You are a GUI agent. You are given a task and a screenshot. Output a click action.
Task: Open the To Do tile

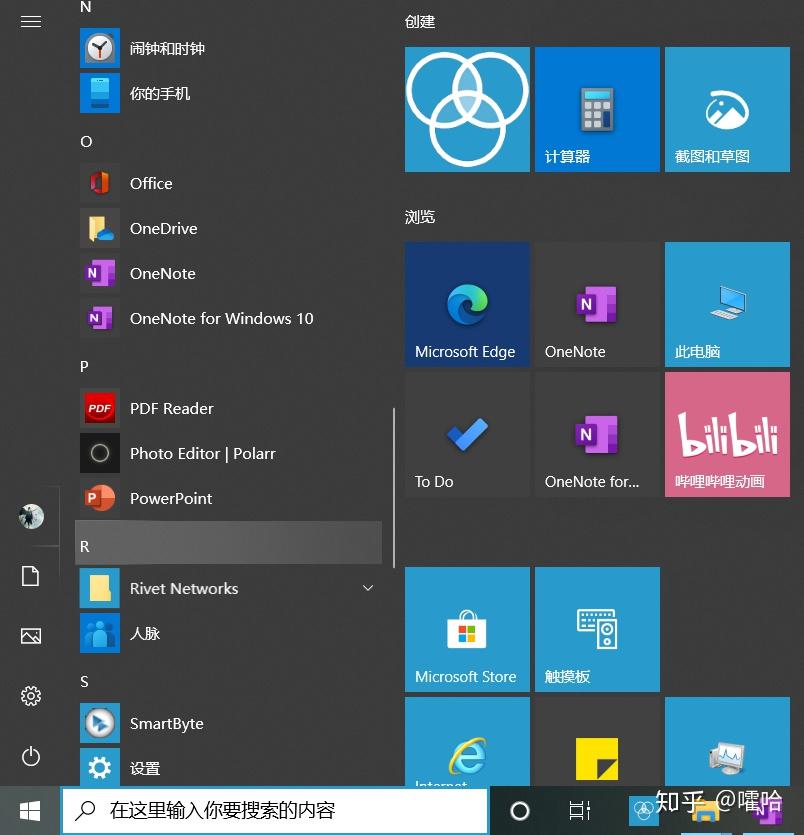click(x=467, y=435)
